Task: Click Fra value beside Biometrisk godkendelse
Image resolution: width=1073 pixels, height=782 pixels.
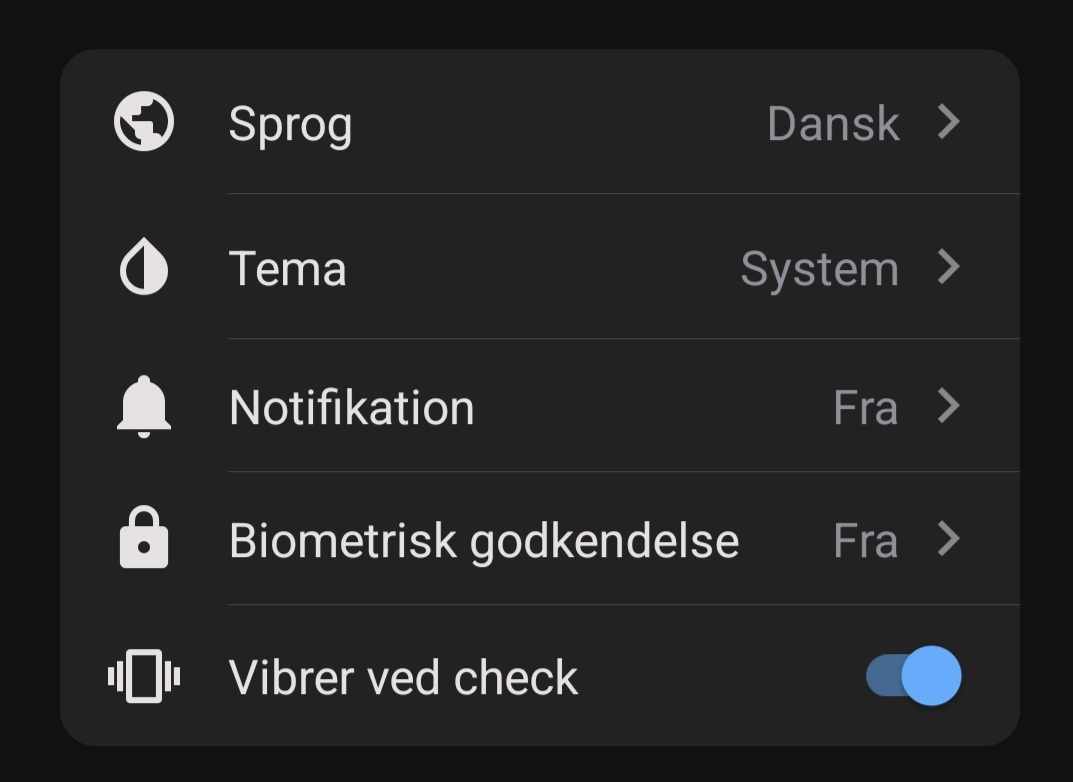Action: click(x=865, y=541)
